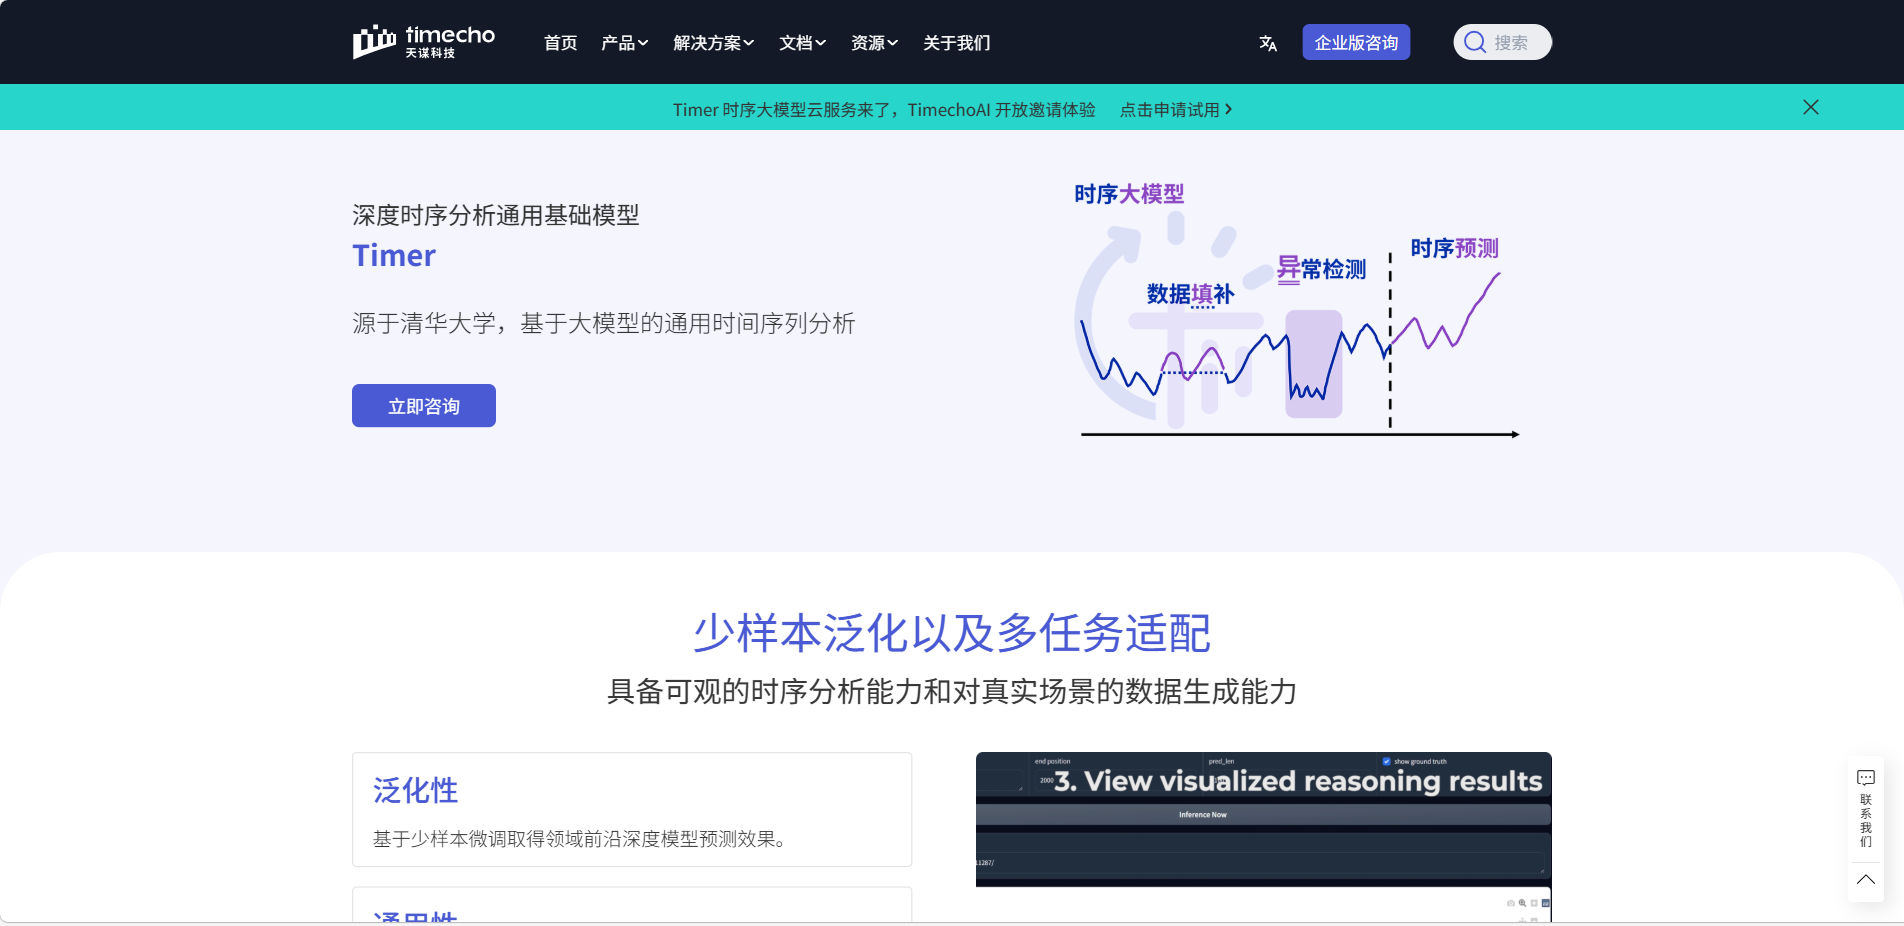Expand the 文档 menu
1904x926 pixels.
pyautogui.click(x=803, y=43)
